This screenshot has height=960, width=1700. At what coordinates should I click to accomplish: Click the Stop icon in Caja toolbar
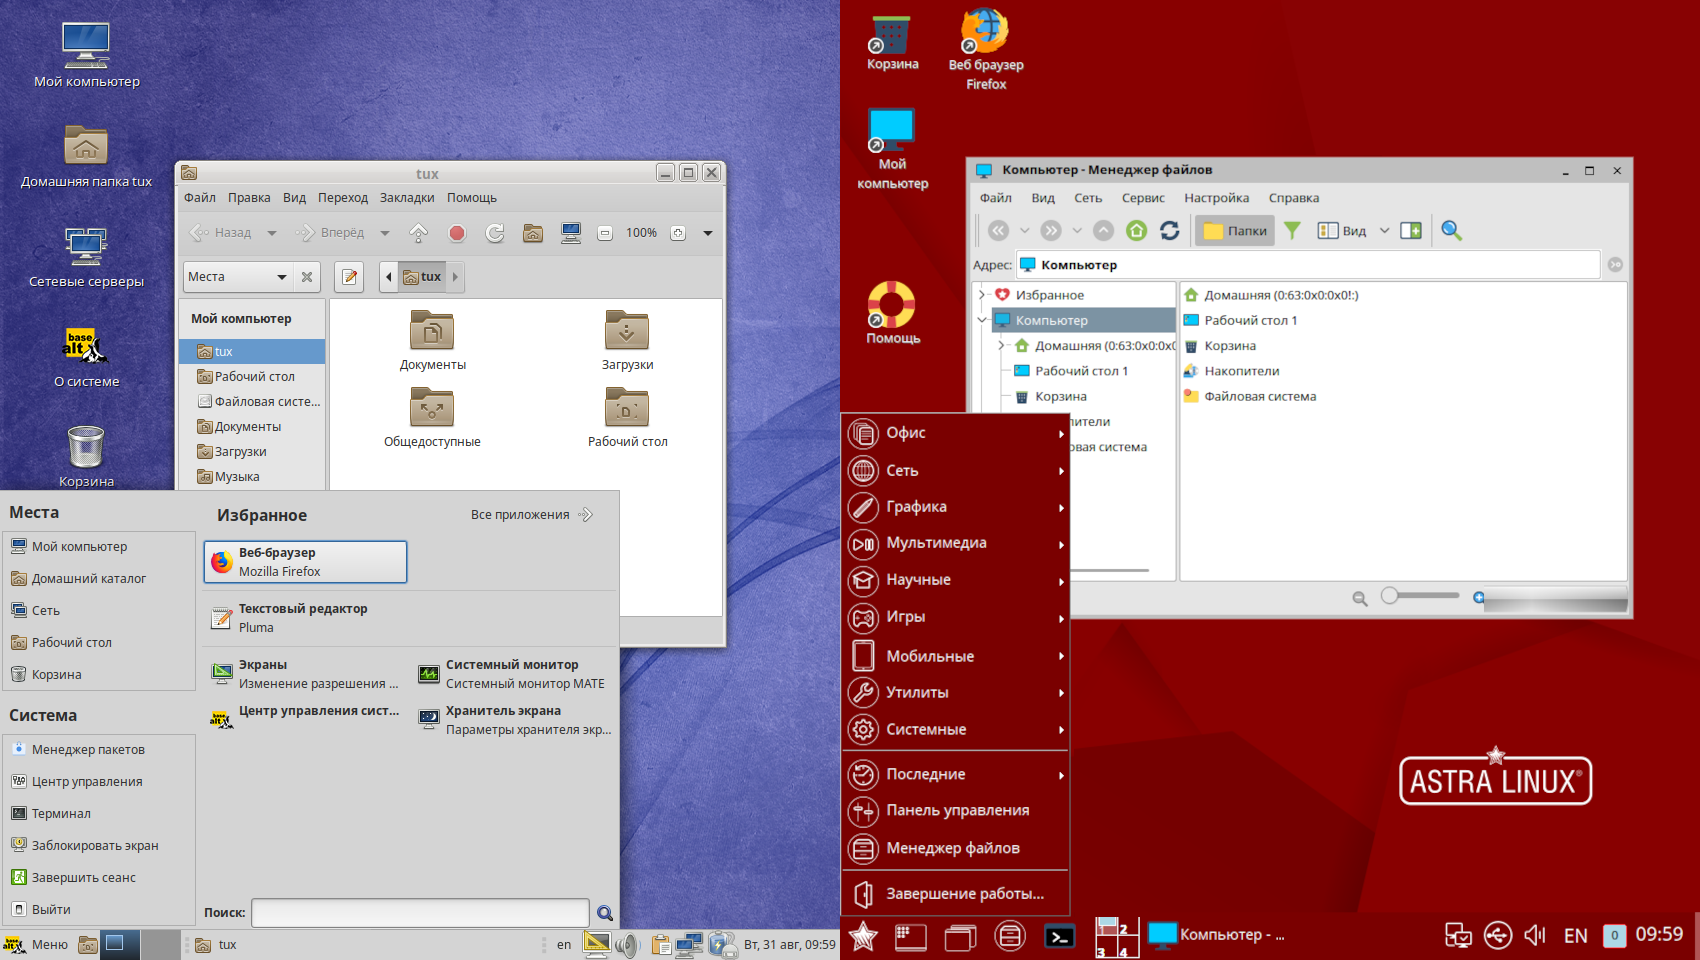[x=457, y=232]
